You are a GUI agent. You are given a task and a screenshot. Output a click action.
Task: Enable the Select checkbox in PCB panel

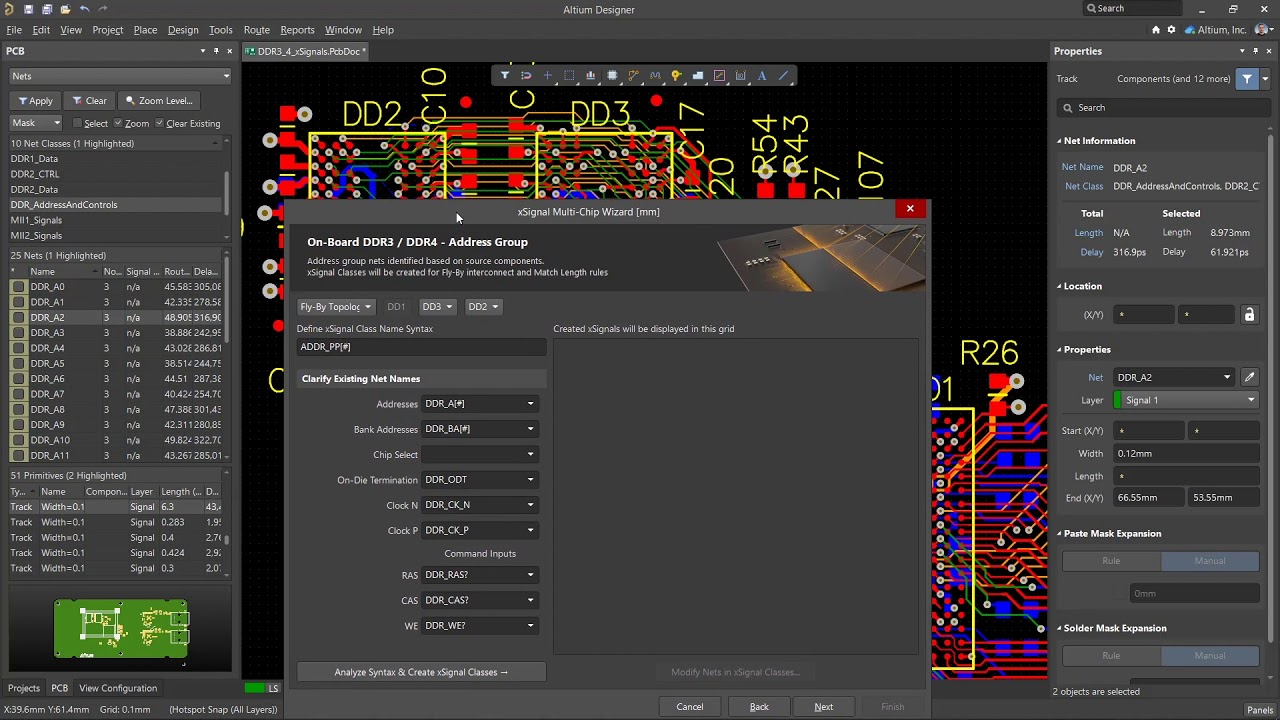(x=76, y=124)
